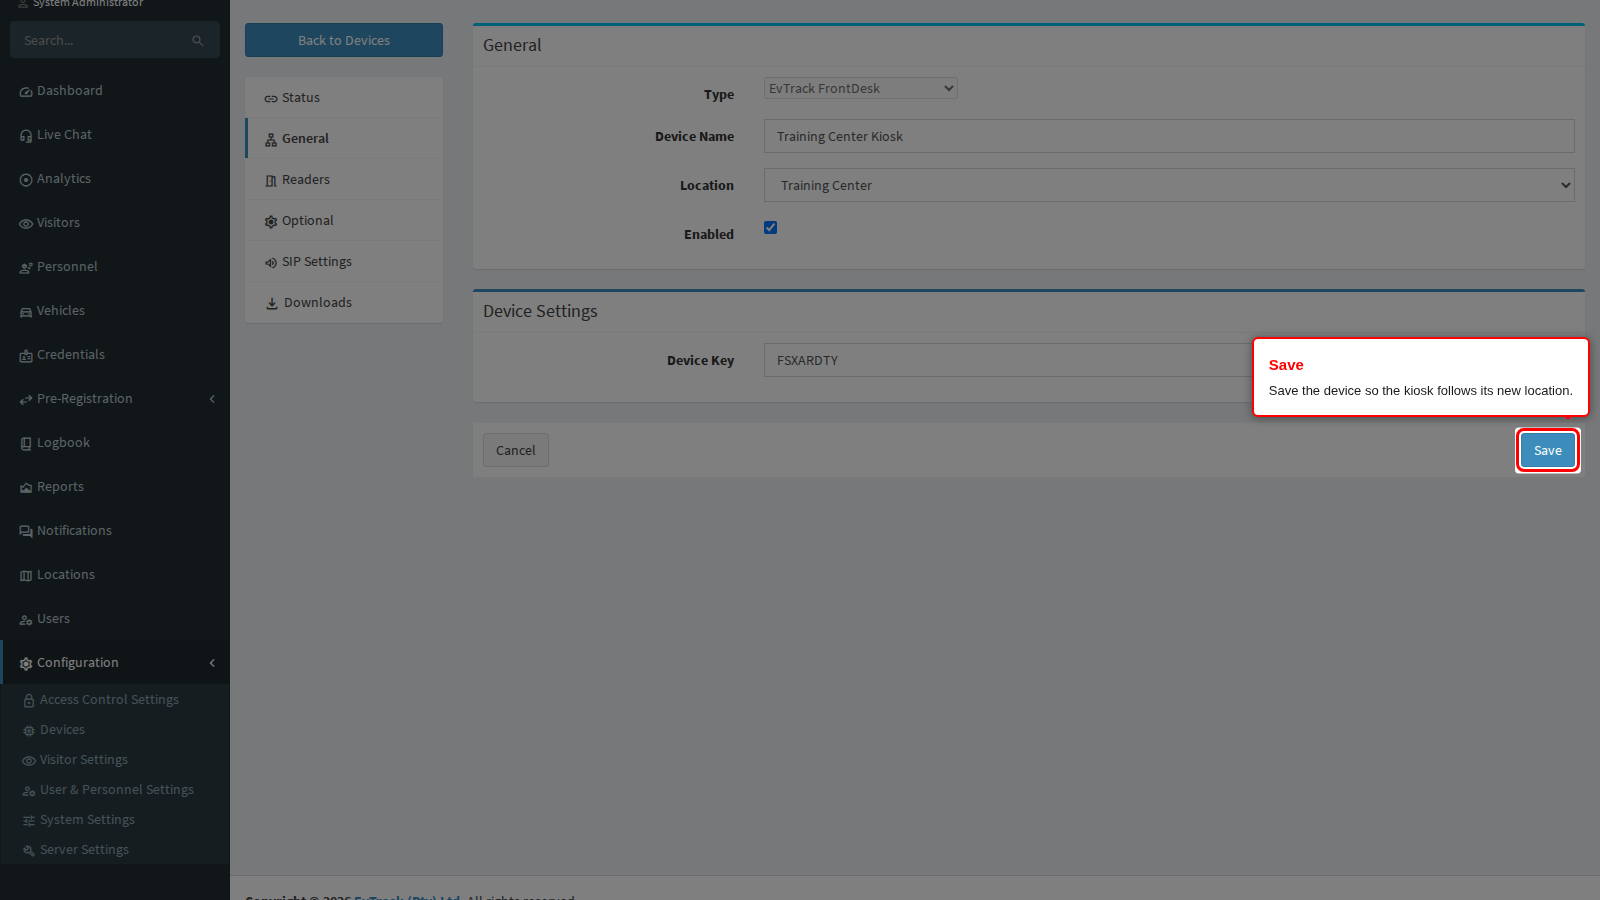This screenshot has width=1600, height=900.
Task: Open the Status tab
Action: [x=344, y=98]
